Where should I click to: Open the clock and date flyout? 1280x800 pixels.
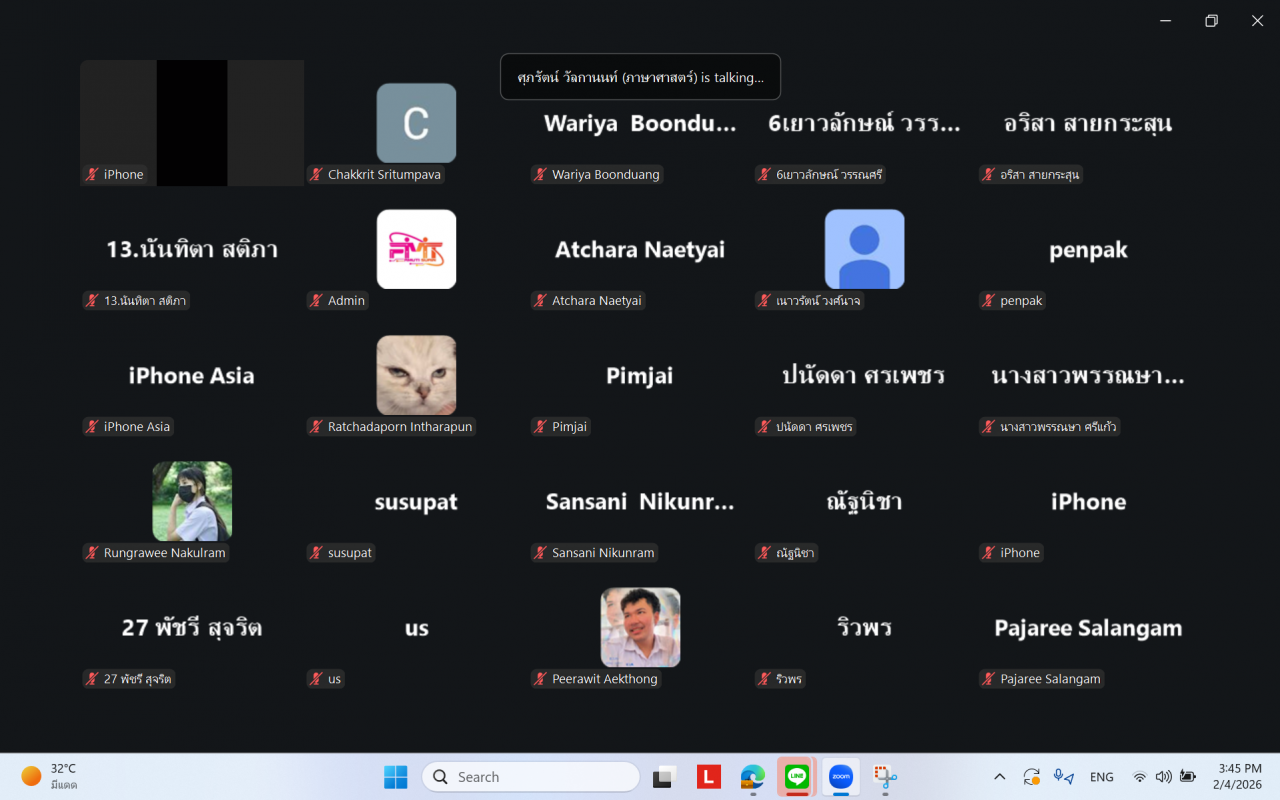coord(1239,777)
